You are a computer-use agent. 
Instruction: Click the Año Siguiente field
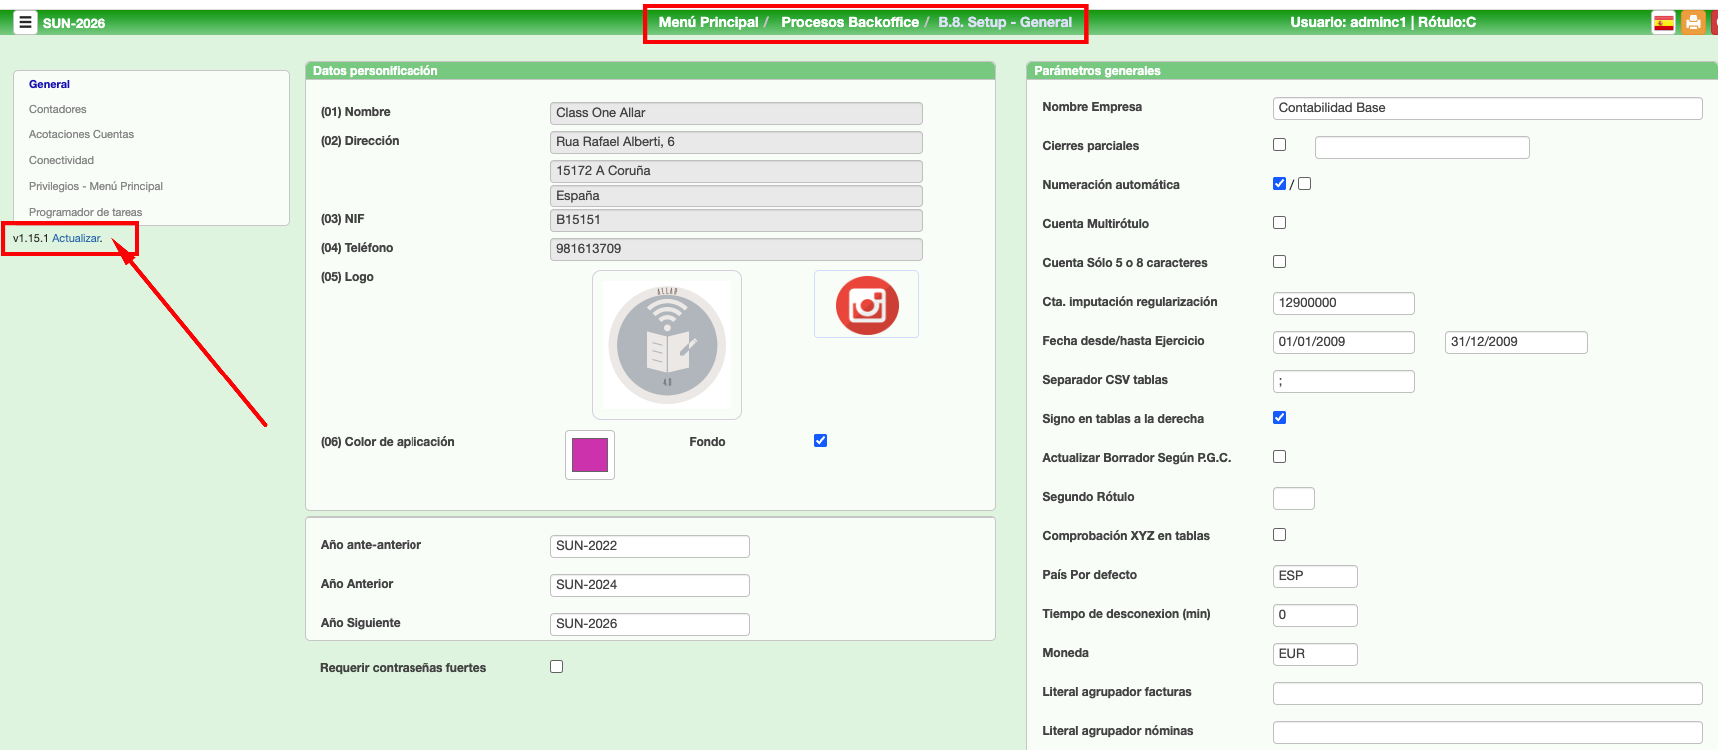coord(649,624)
